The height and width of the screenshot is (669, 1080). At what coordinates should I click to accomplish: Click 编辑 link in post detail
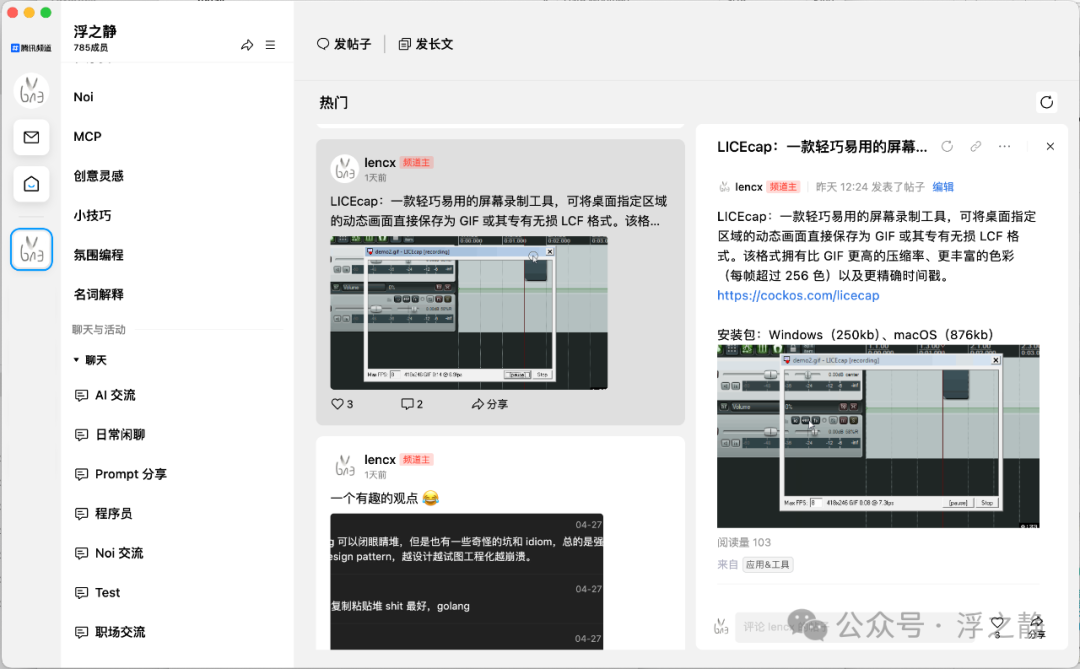943,187
